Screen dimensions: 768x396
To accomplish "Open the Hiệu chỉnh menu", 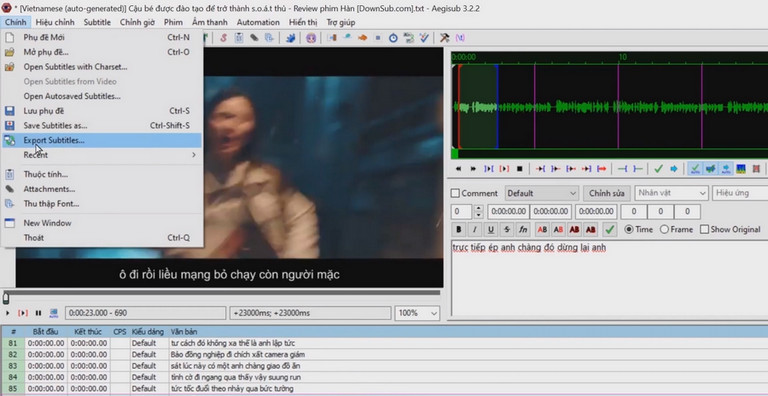I will (x=55, y=22).
